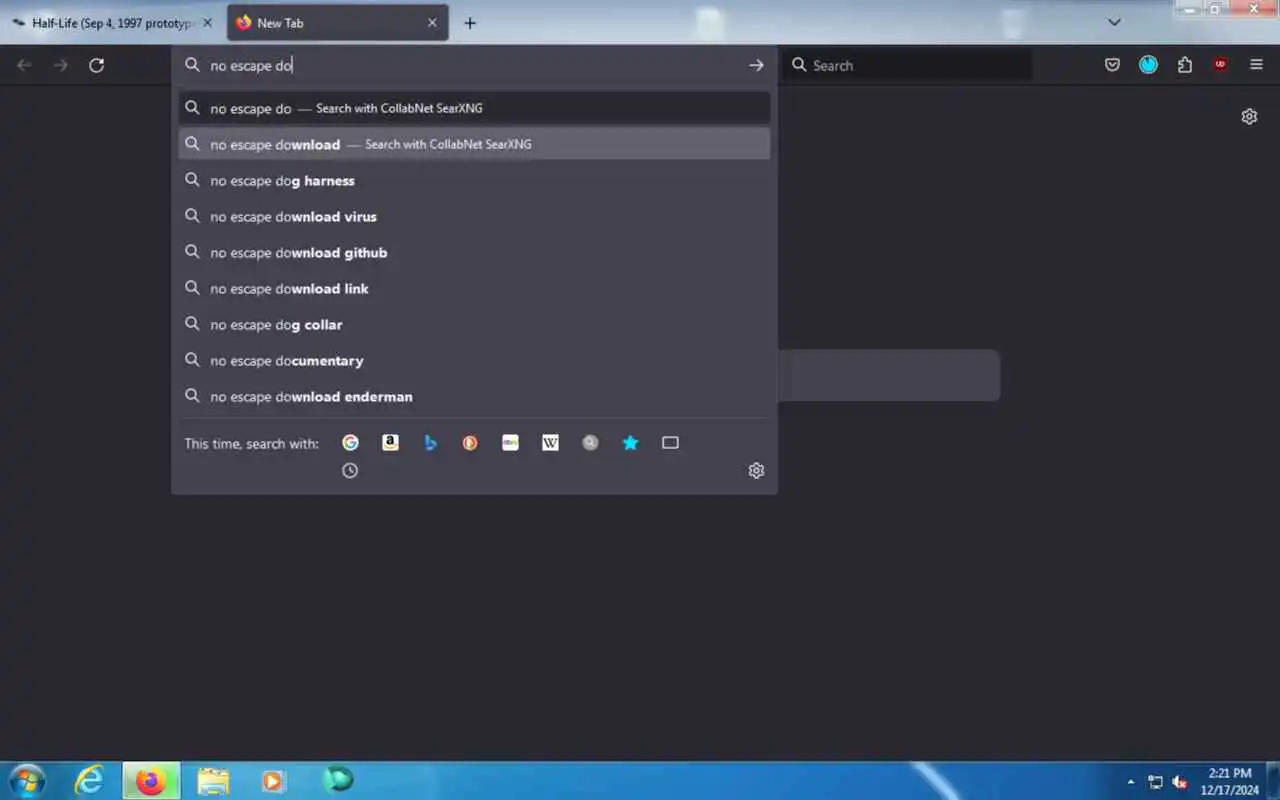Click the toolbar Search box
The image size is (1280, 800).
908,65
